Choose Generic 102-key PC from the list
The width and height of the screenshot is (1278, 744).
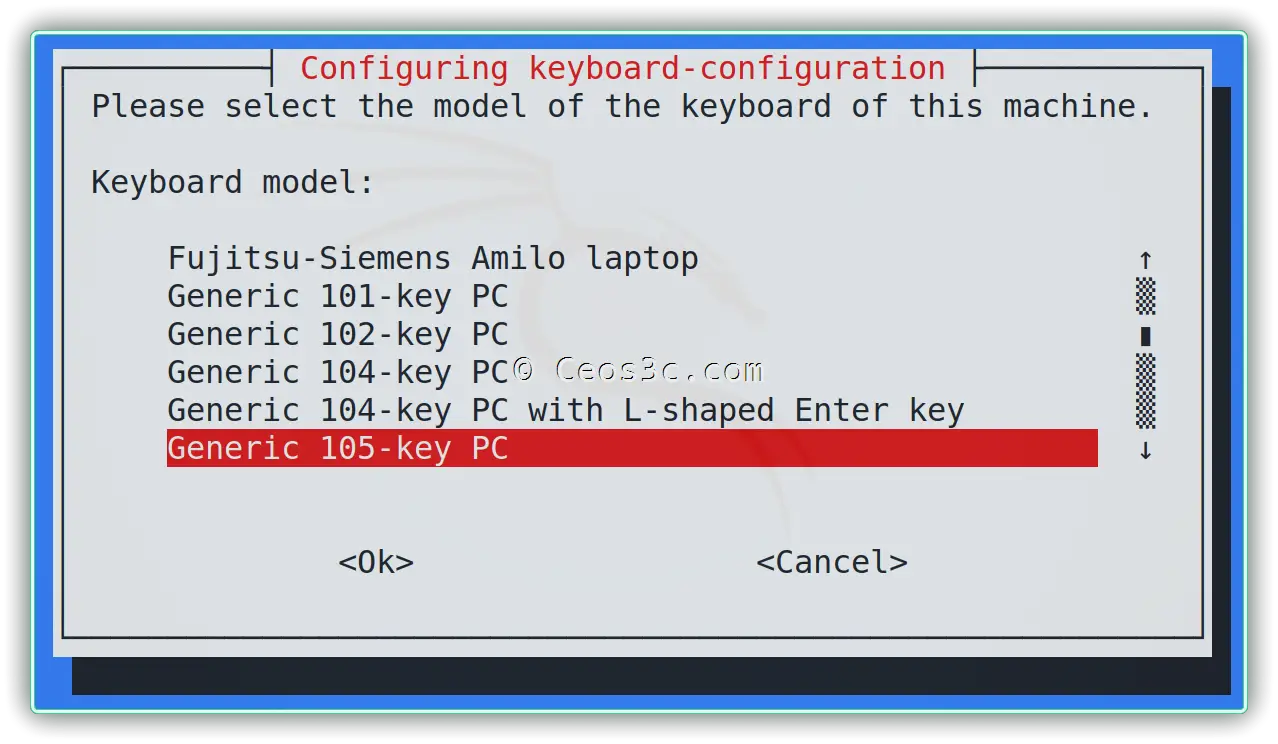338,335
